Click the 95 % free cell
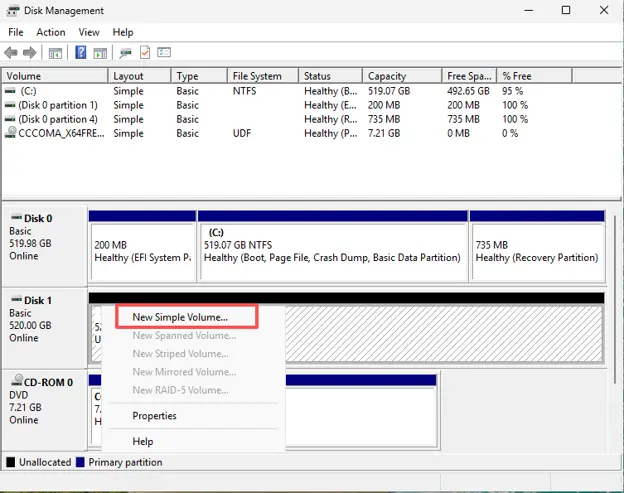 point(512,91)
